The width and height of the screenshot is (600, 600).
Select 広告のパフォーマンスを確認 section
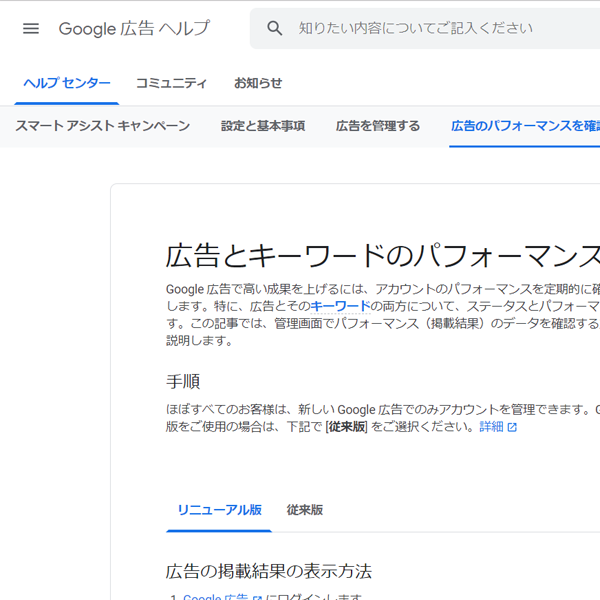(525, 126)
